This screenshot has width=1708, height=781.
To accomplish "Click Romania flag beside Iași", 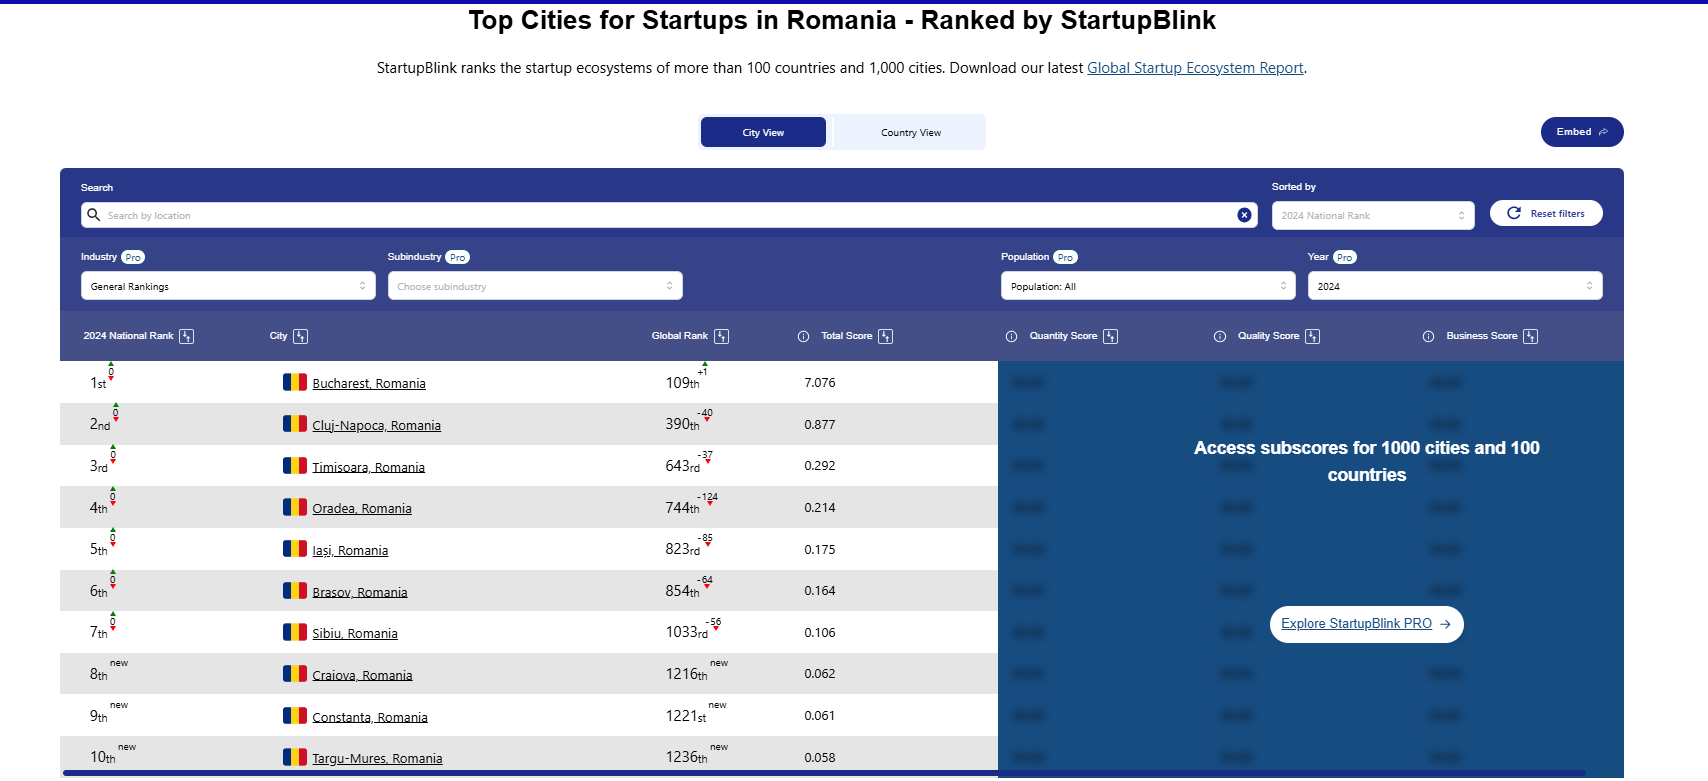I will click(295, 549).
